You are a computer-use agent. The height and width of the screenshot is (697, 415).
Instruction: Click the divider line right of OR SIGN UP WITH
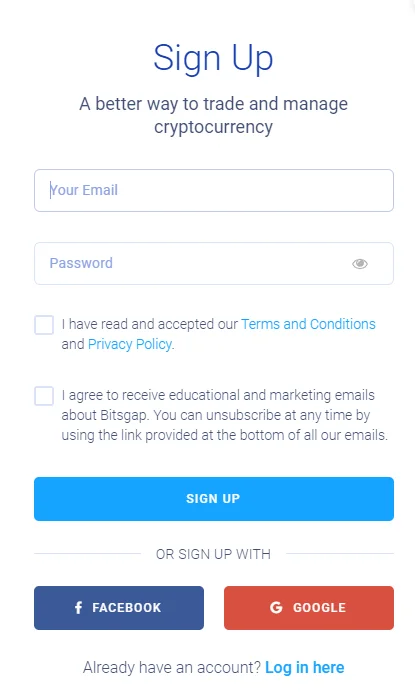(x=340, y=554)
